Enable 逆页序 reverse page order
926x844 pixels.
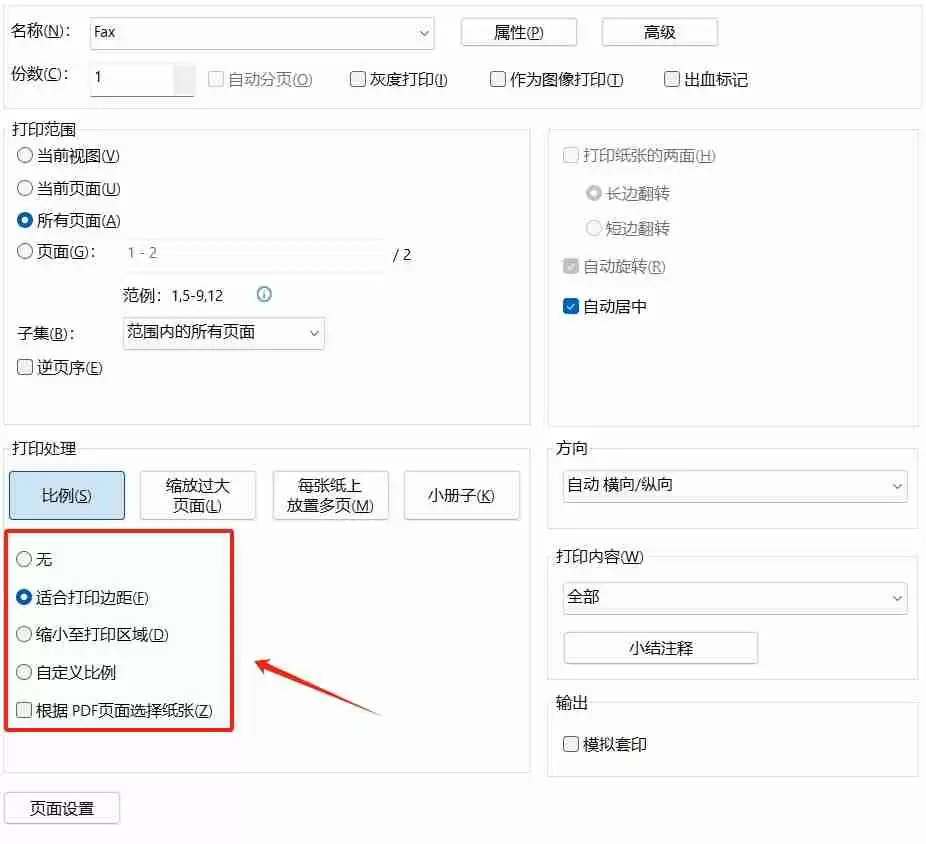click(24, 367)
